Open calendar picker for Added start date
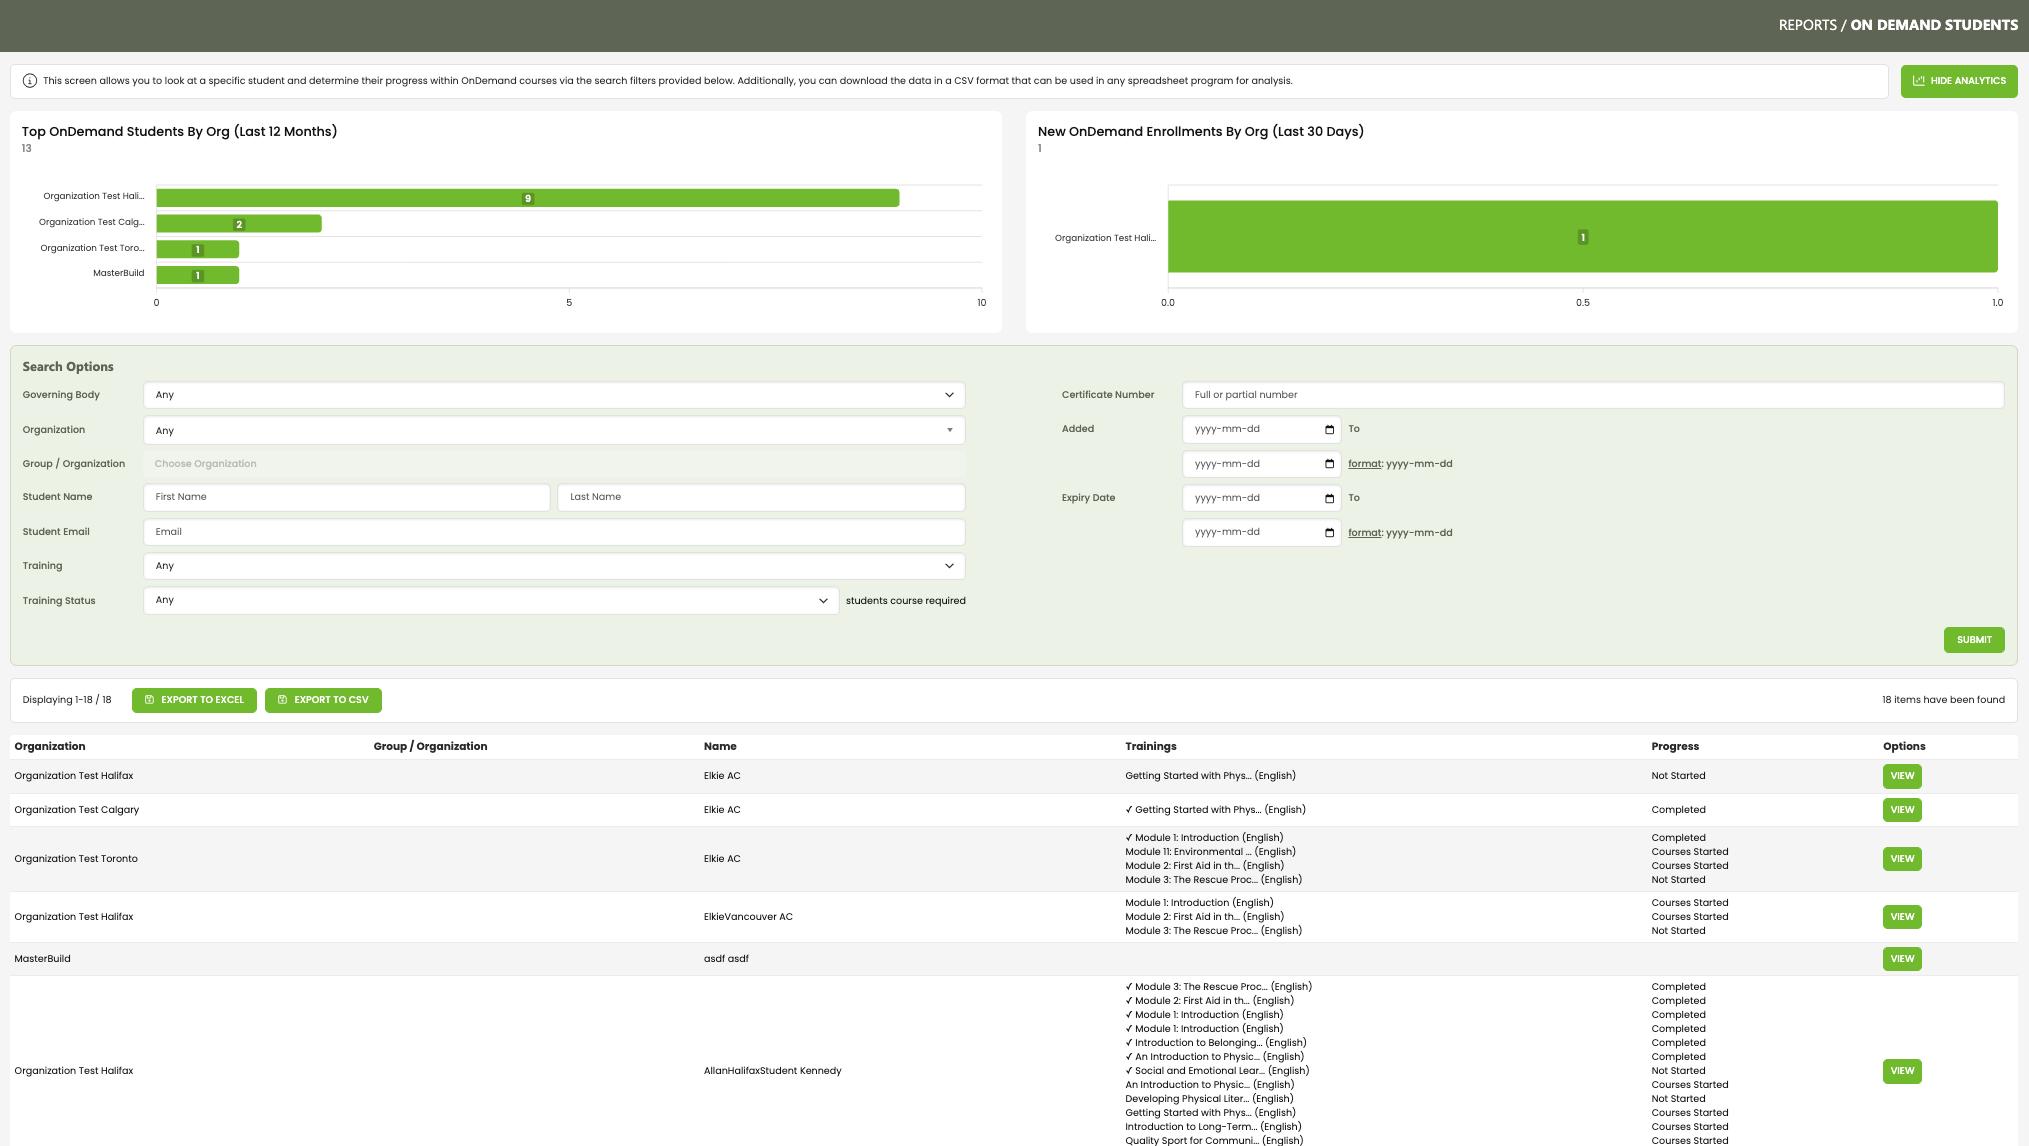2029x1146 pixels. [1329, 430]
